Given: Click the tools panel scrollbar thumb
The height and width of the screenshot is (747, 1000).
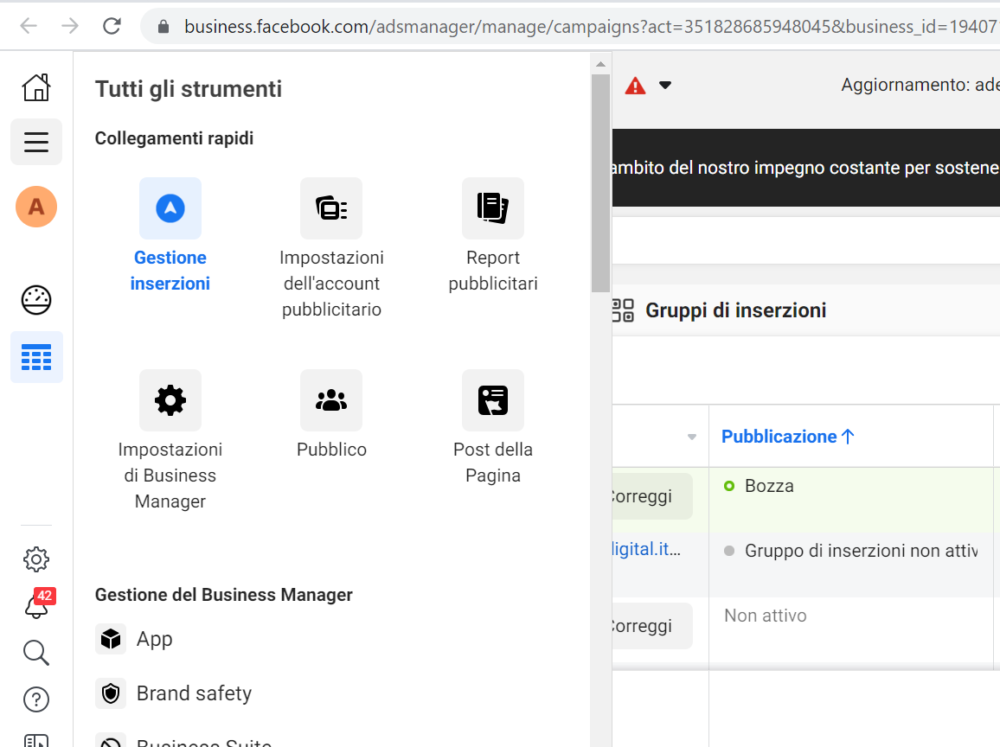Looking at the screenshot, I should click(x=600, y=184).
